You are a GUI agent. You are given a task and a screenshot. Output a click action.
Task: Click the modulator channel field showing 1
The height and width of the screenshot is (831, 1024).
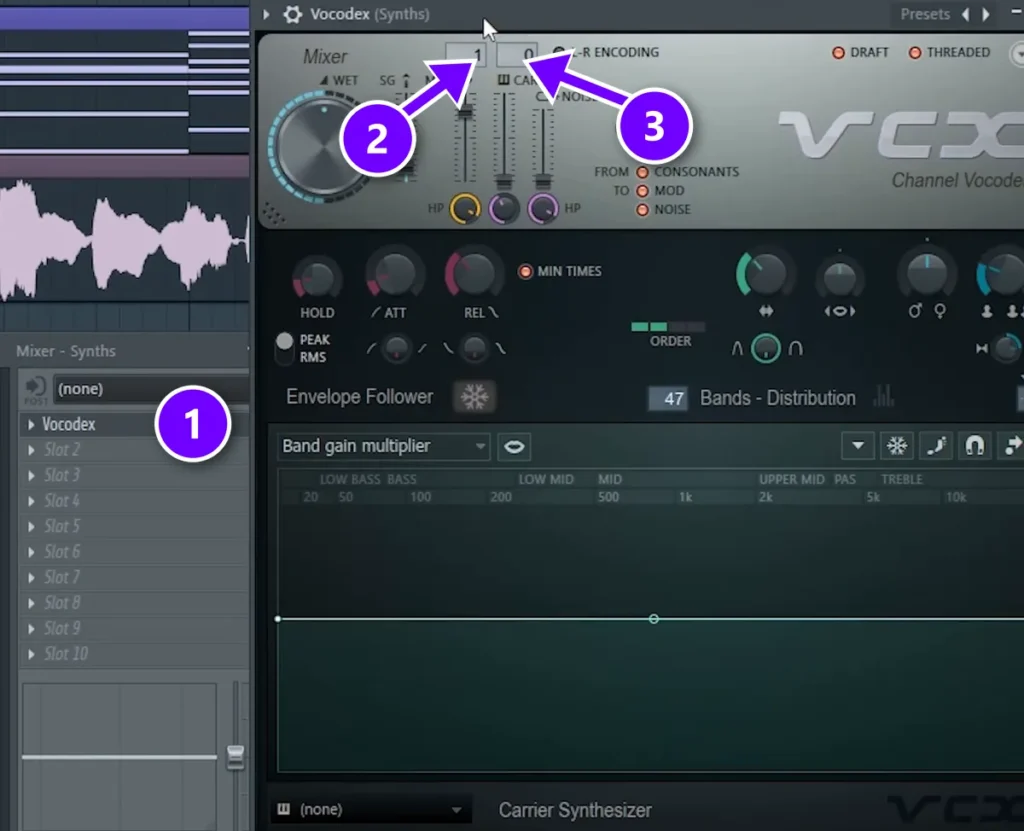pos(466,55)
